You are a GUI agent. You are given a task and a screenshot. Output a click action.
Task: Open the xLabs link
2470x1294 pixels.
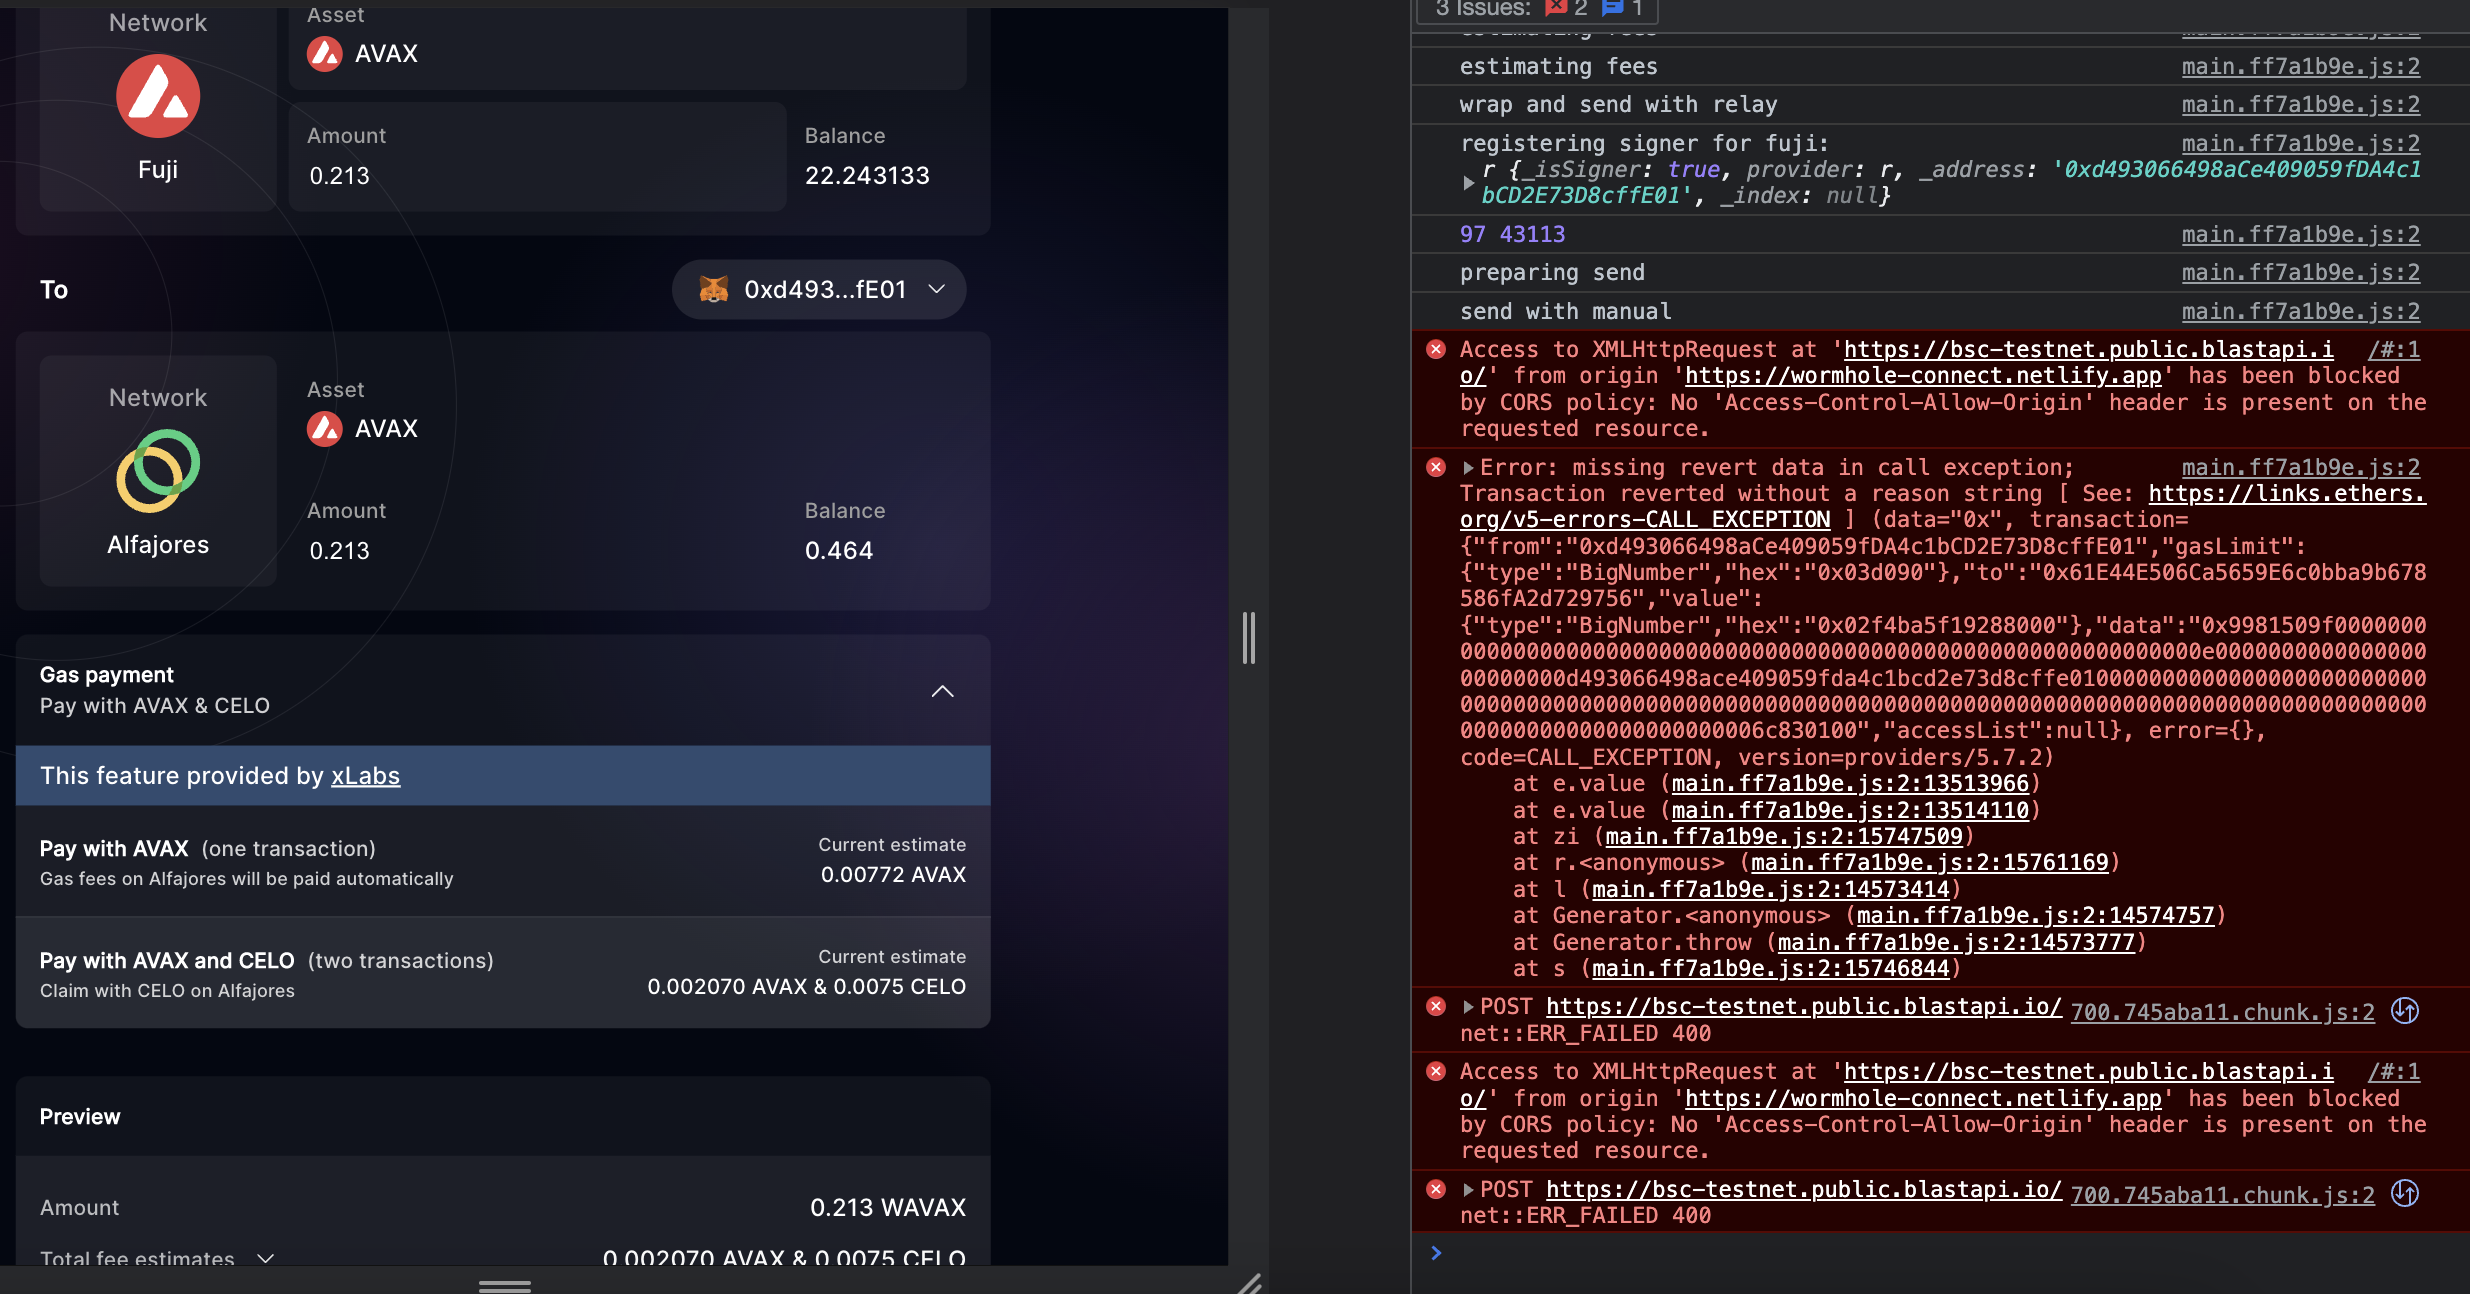[x=365, y=776]
